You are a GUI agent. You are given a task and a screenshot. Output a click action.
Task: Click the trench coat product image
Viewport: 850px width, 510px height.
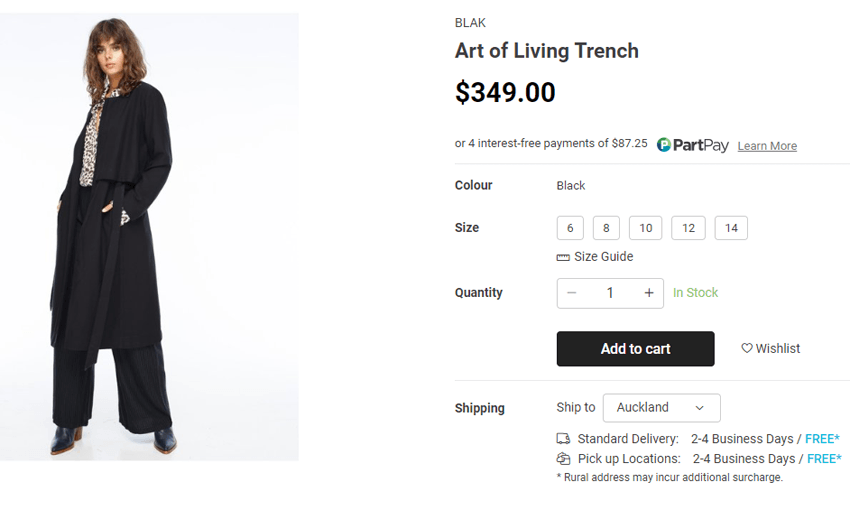pyautogui.click(x=149, y=237)
